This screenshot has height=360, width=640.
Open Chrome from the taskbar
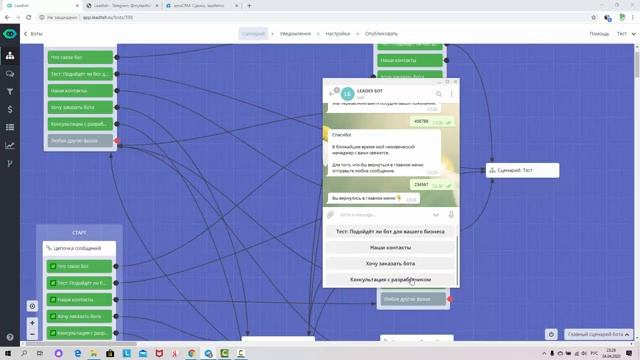(x=191, y=353)
